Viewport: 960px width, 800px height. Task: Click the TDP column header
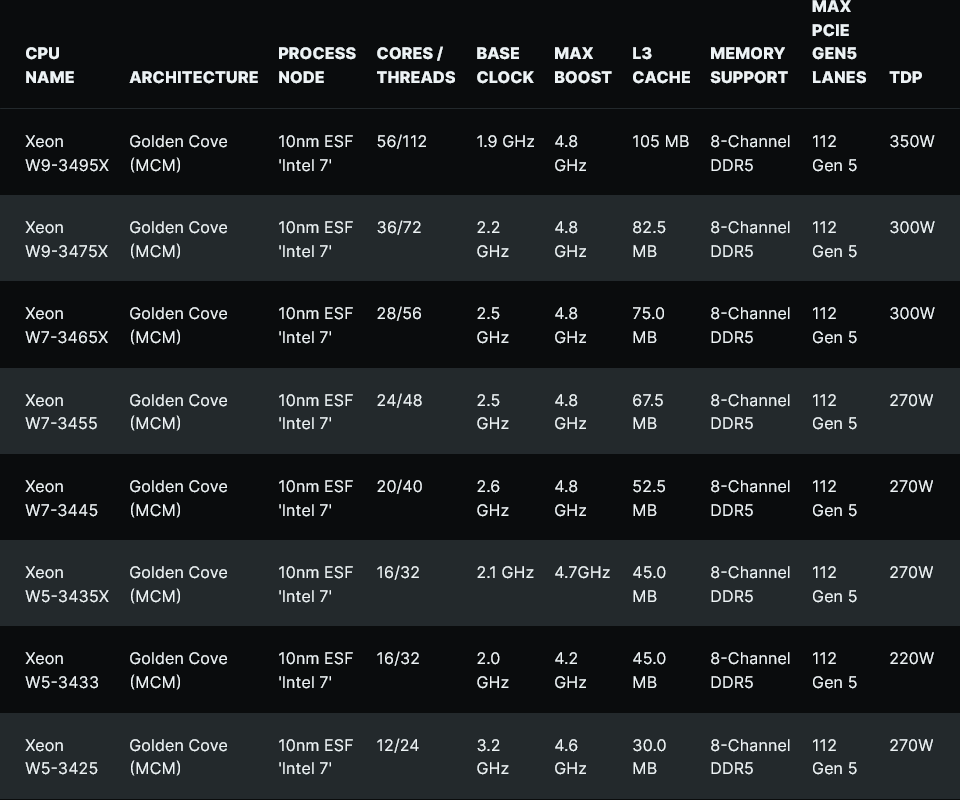point(905,77)
